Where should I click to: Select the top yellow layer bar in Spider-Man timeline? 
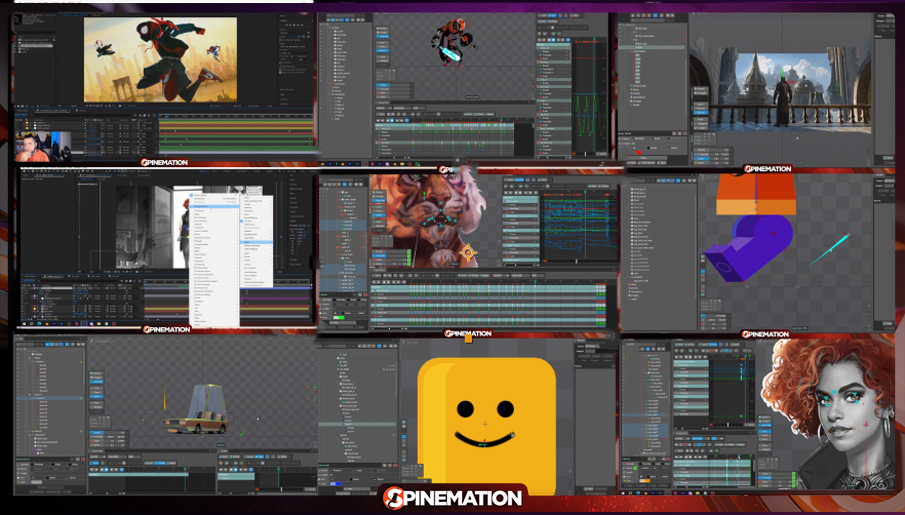point(237,122)
